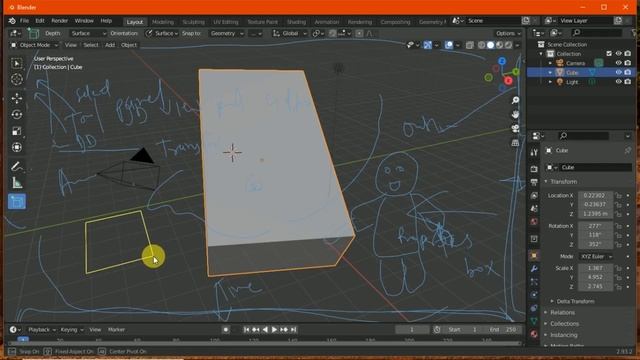Open the Tool properties tab icon
Viewport: 640px width, 360px height.
click(534, 152)
